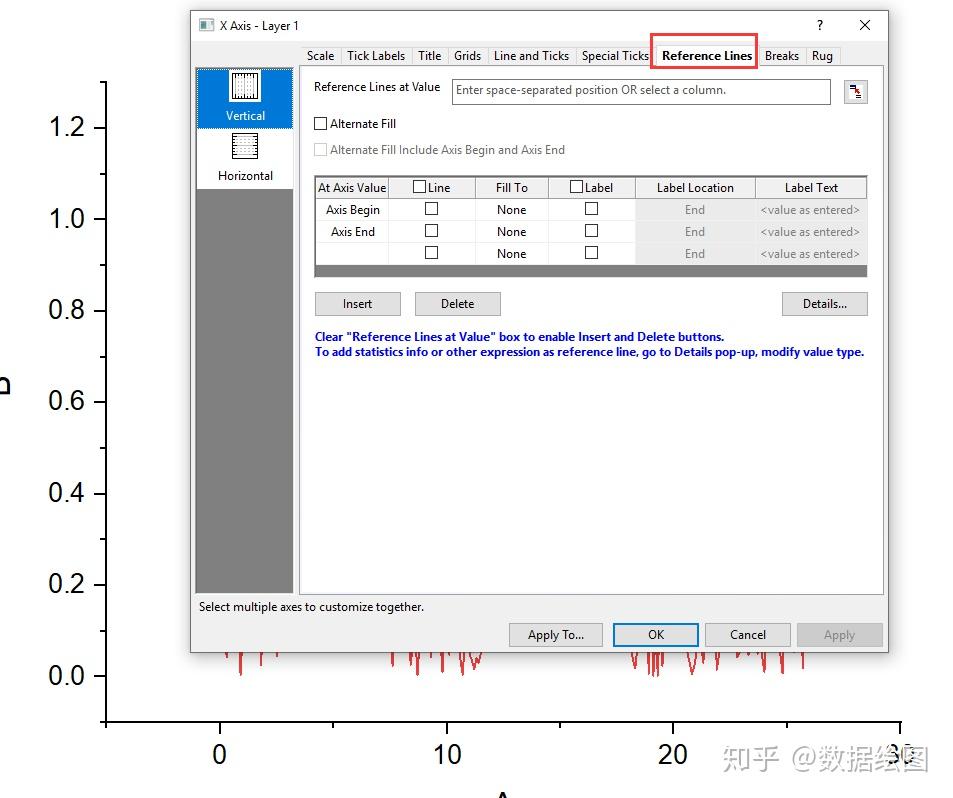Click the Details button
The height and width of the screenshot is (798, 953).
click(x=824, y=304)
